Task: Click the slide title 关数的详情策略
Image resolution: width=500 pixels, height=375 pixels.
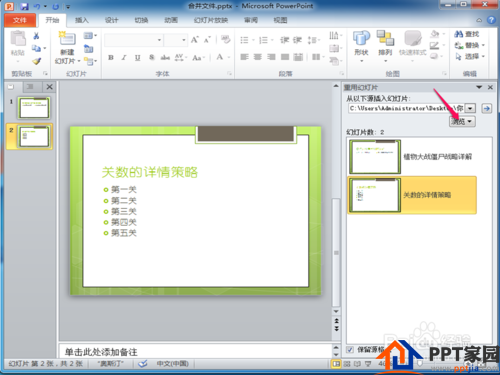Action: (x=150, y=172)
